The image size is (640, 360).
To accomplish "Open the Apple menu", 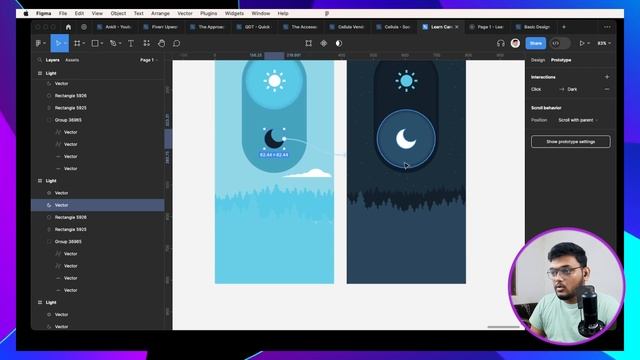I will 26,13.
